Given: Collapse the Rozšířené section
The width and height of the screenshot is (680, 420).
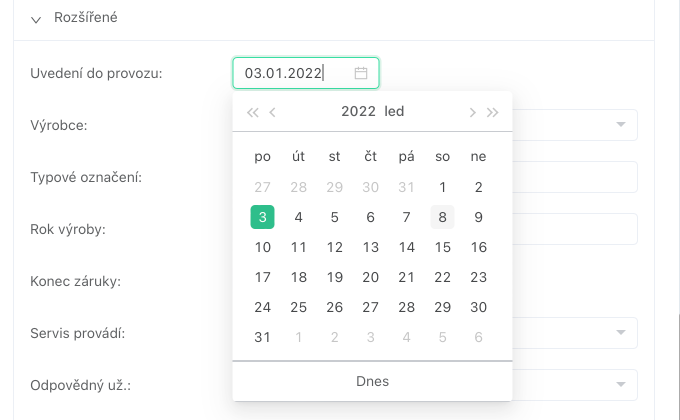Looking at the screenshot, I should point(37,18).
